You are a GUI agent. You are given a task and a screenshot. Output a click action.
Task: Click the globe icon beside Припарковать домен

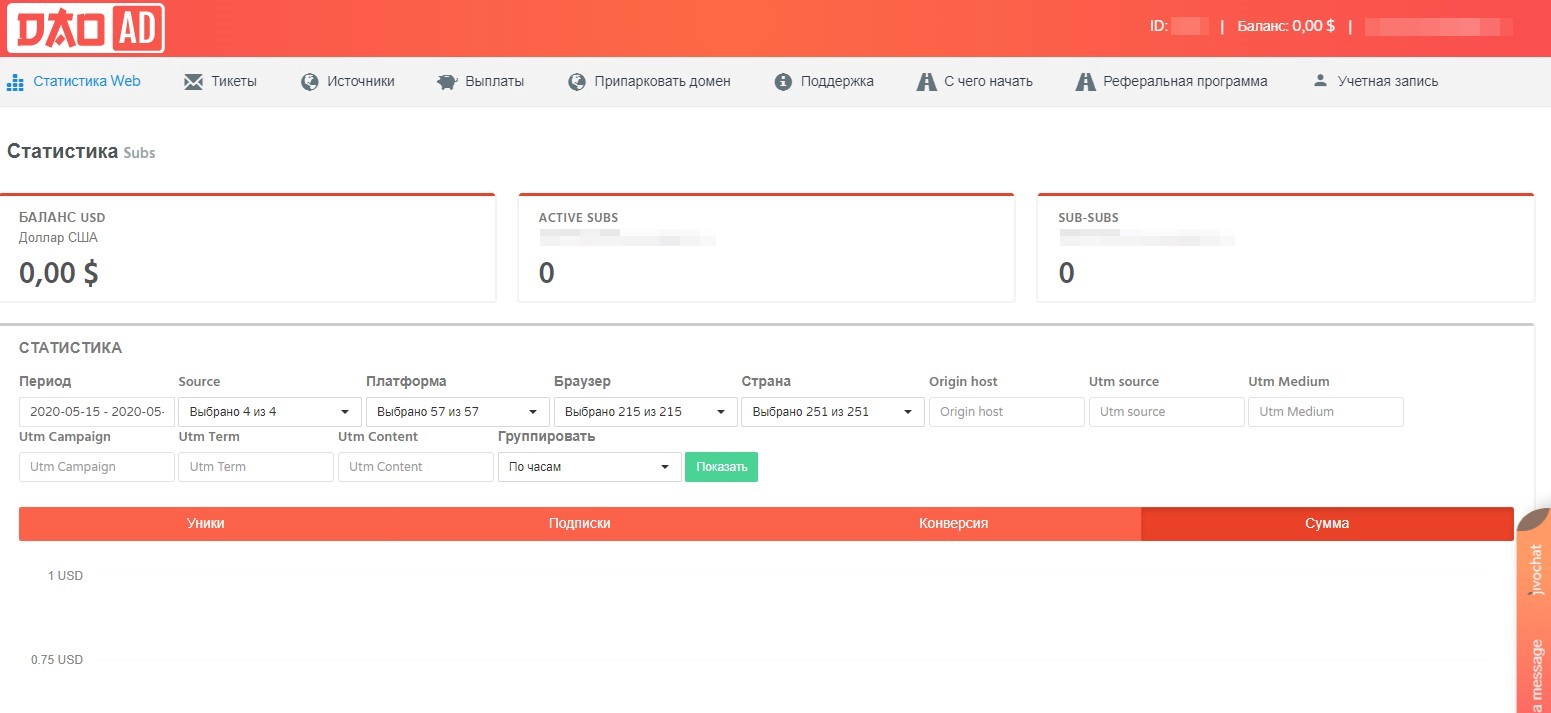[x=576, y=82]
